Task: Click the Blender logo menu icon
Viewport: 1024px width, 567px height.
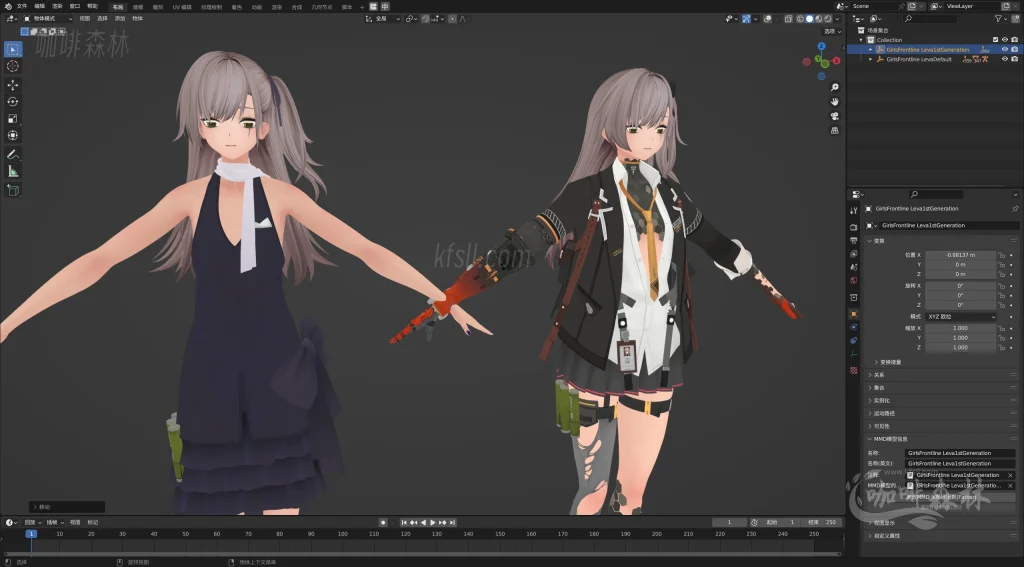Action: 8,7
